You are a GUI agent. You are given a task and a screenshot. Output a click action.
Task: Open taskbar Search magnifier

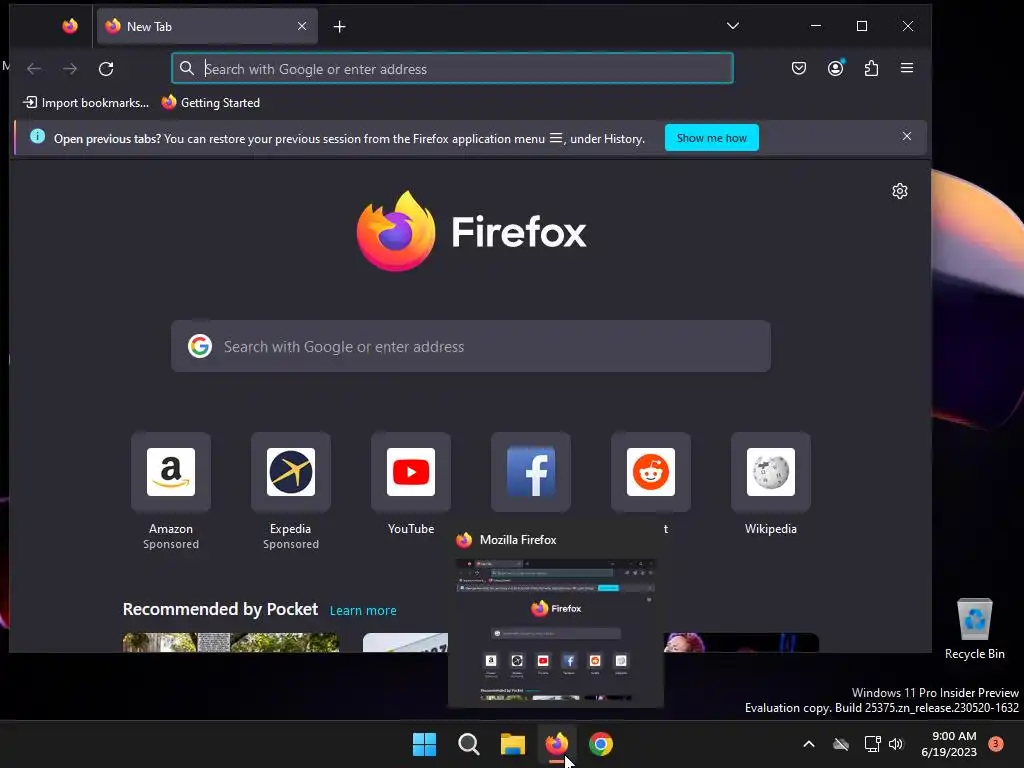point(469,744)
